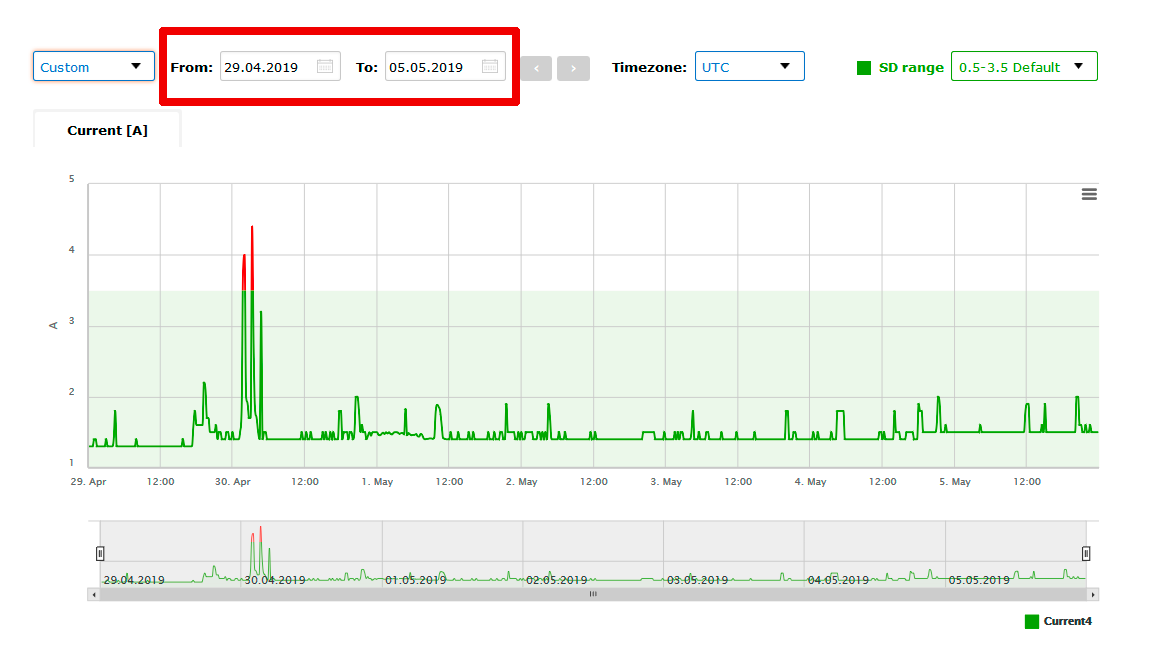
Task: Open the To date calendar picker icon
Action: pyautogui.click(x=490, y=66)
